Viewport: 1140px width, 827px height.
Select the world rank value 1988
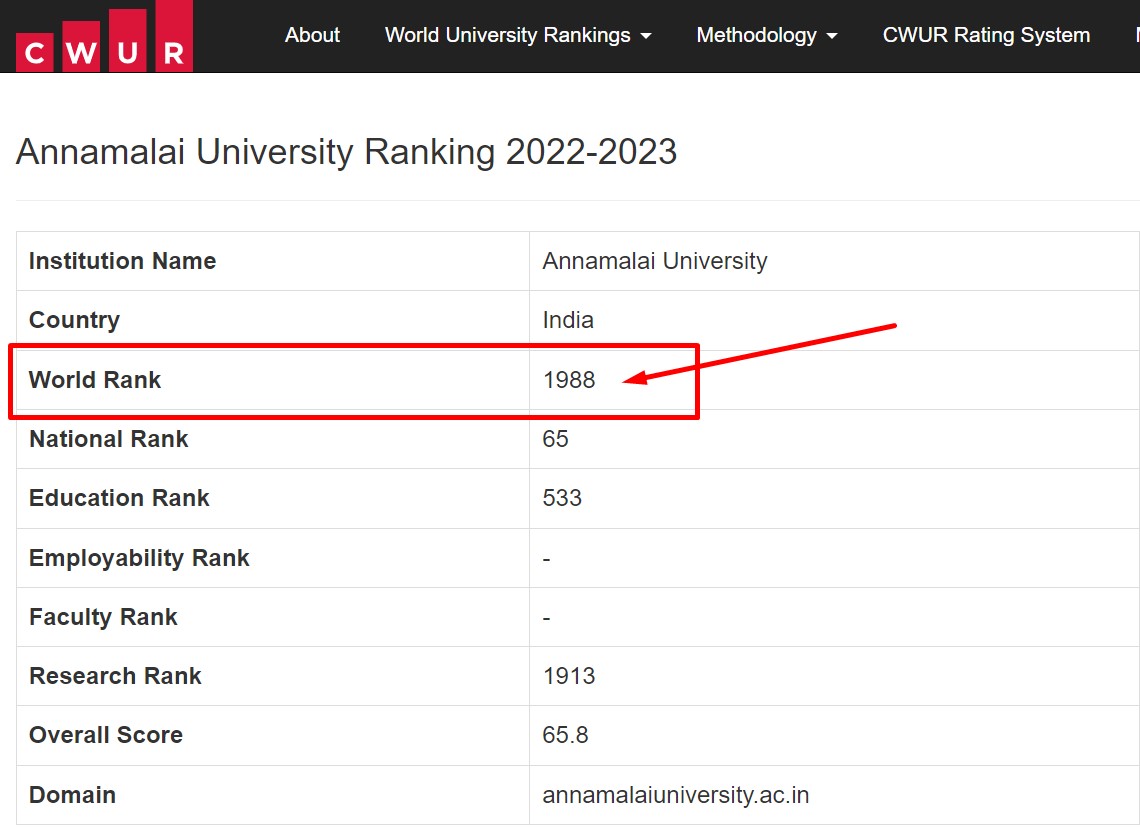point(569,380)
